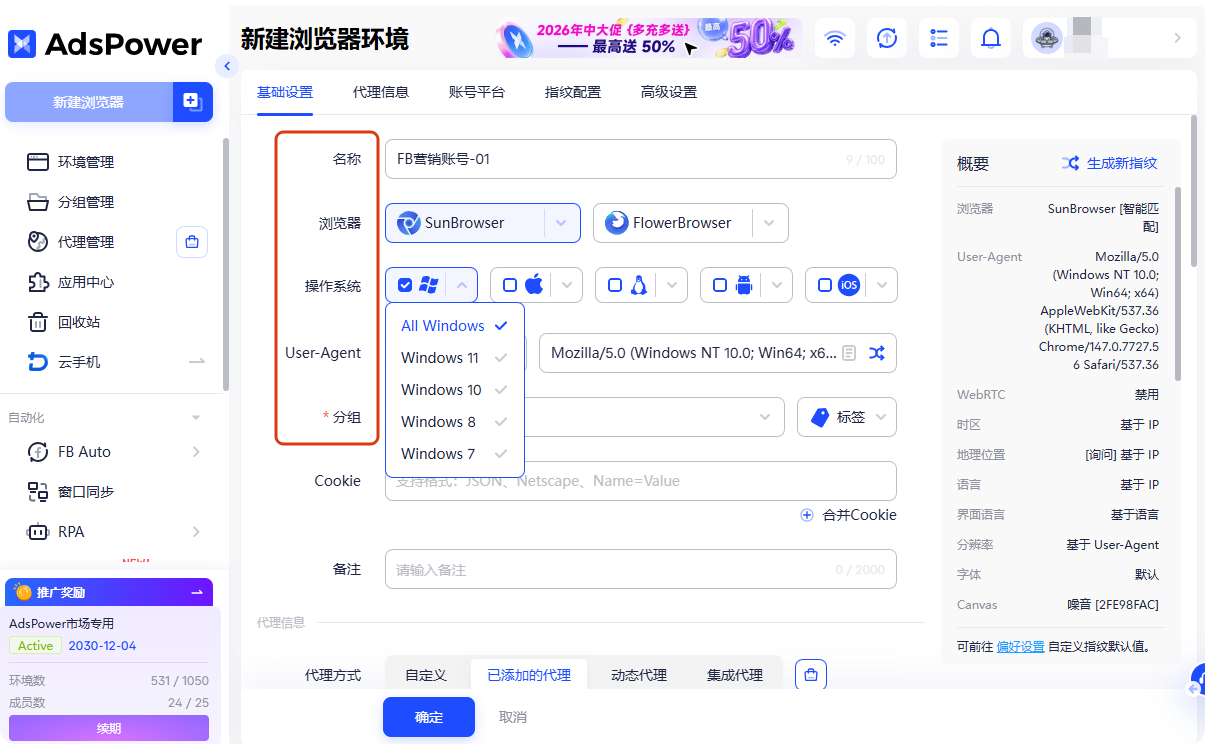Click the 新建浏览器 button
The width and height of the screenshot is (1205, 744).
89,102
